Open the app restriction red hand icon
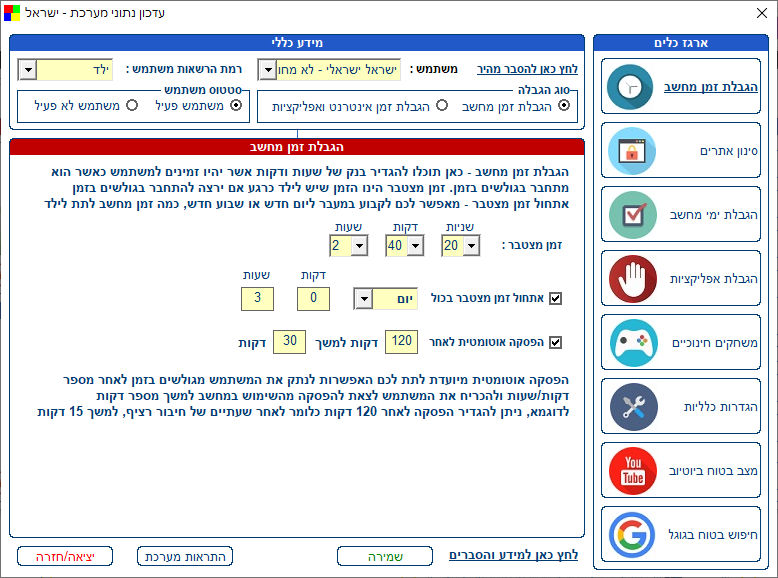The height and width of the screenshot is (578, 778). [633, 279]
